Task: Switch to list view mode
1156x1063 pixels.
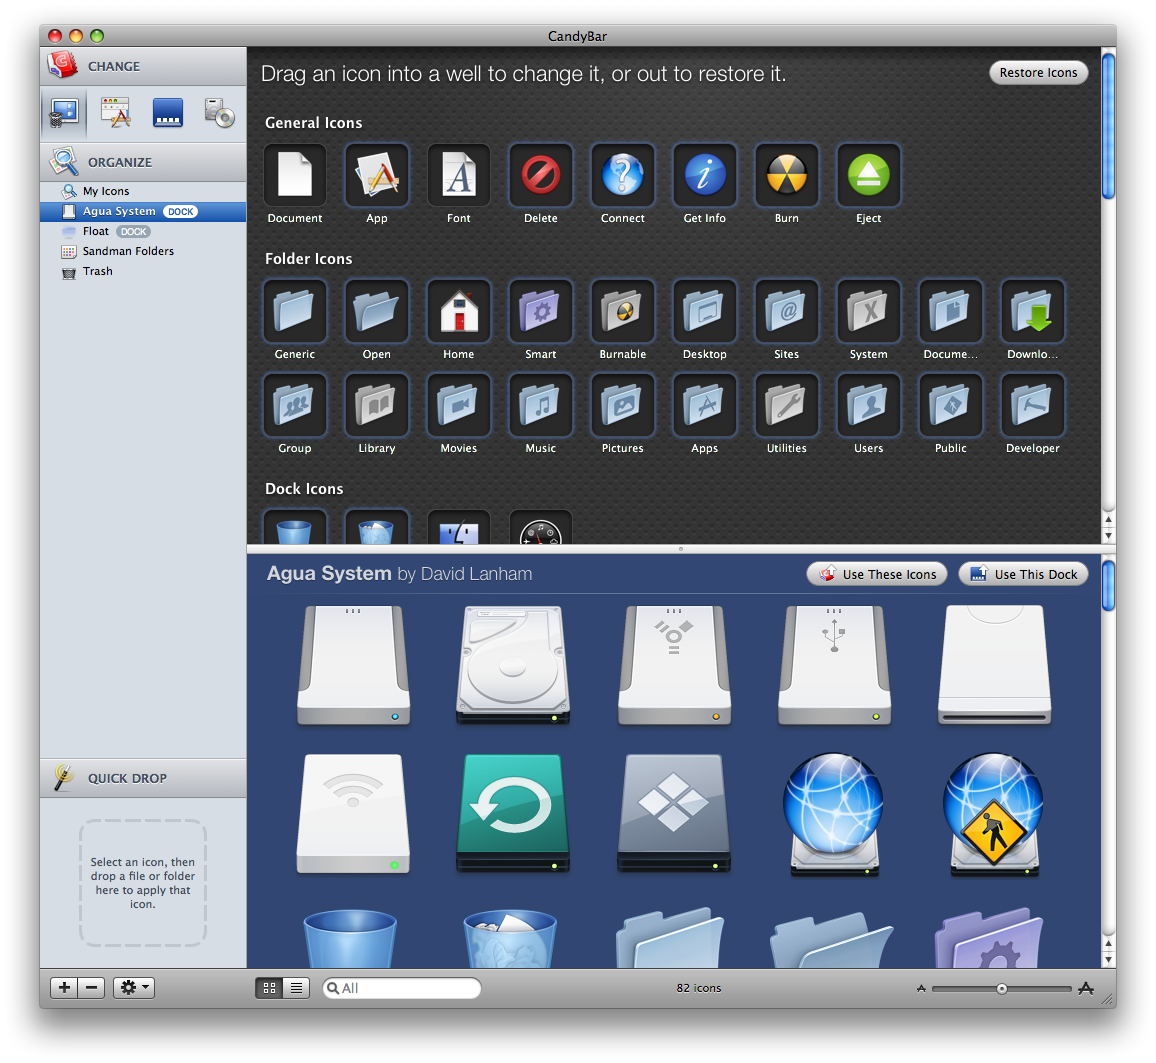Action: point(296,988)
